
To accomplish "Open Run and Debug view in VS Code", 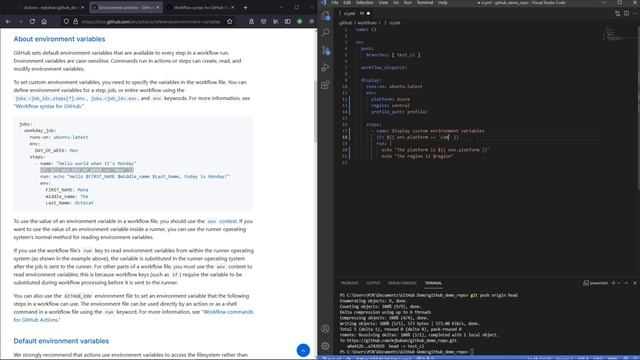I will click(x=326, y=67).
